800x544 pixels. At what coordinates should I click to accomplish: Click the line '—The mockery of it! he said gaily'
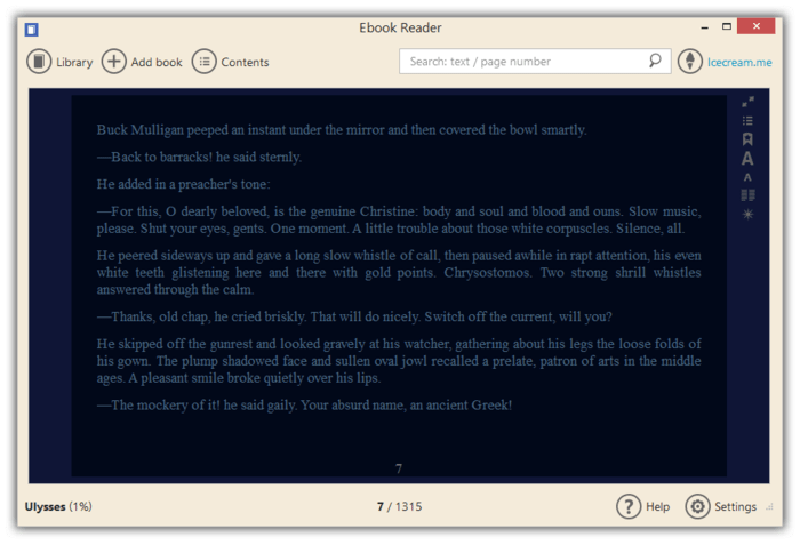pos(304,405)
